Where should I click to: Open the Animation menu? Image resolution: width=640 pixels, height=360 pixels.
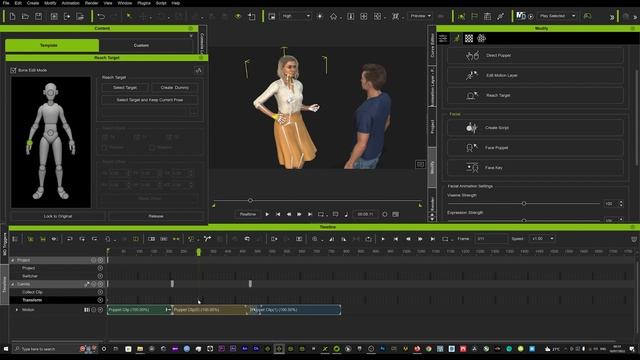(x=70, y=3)
